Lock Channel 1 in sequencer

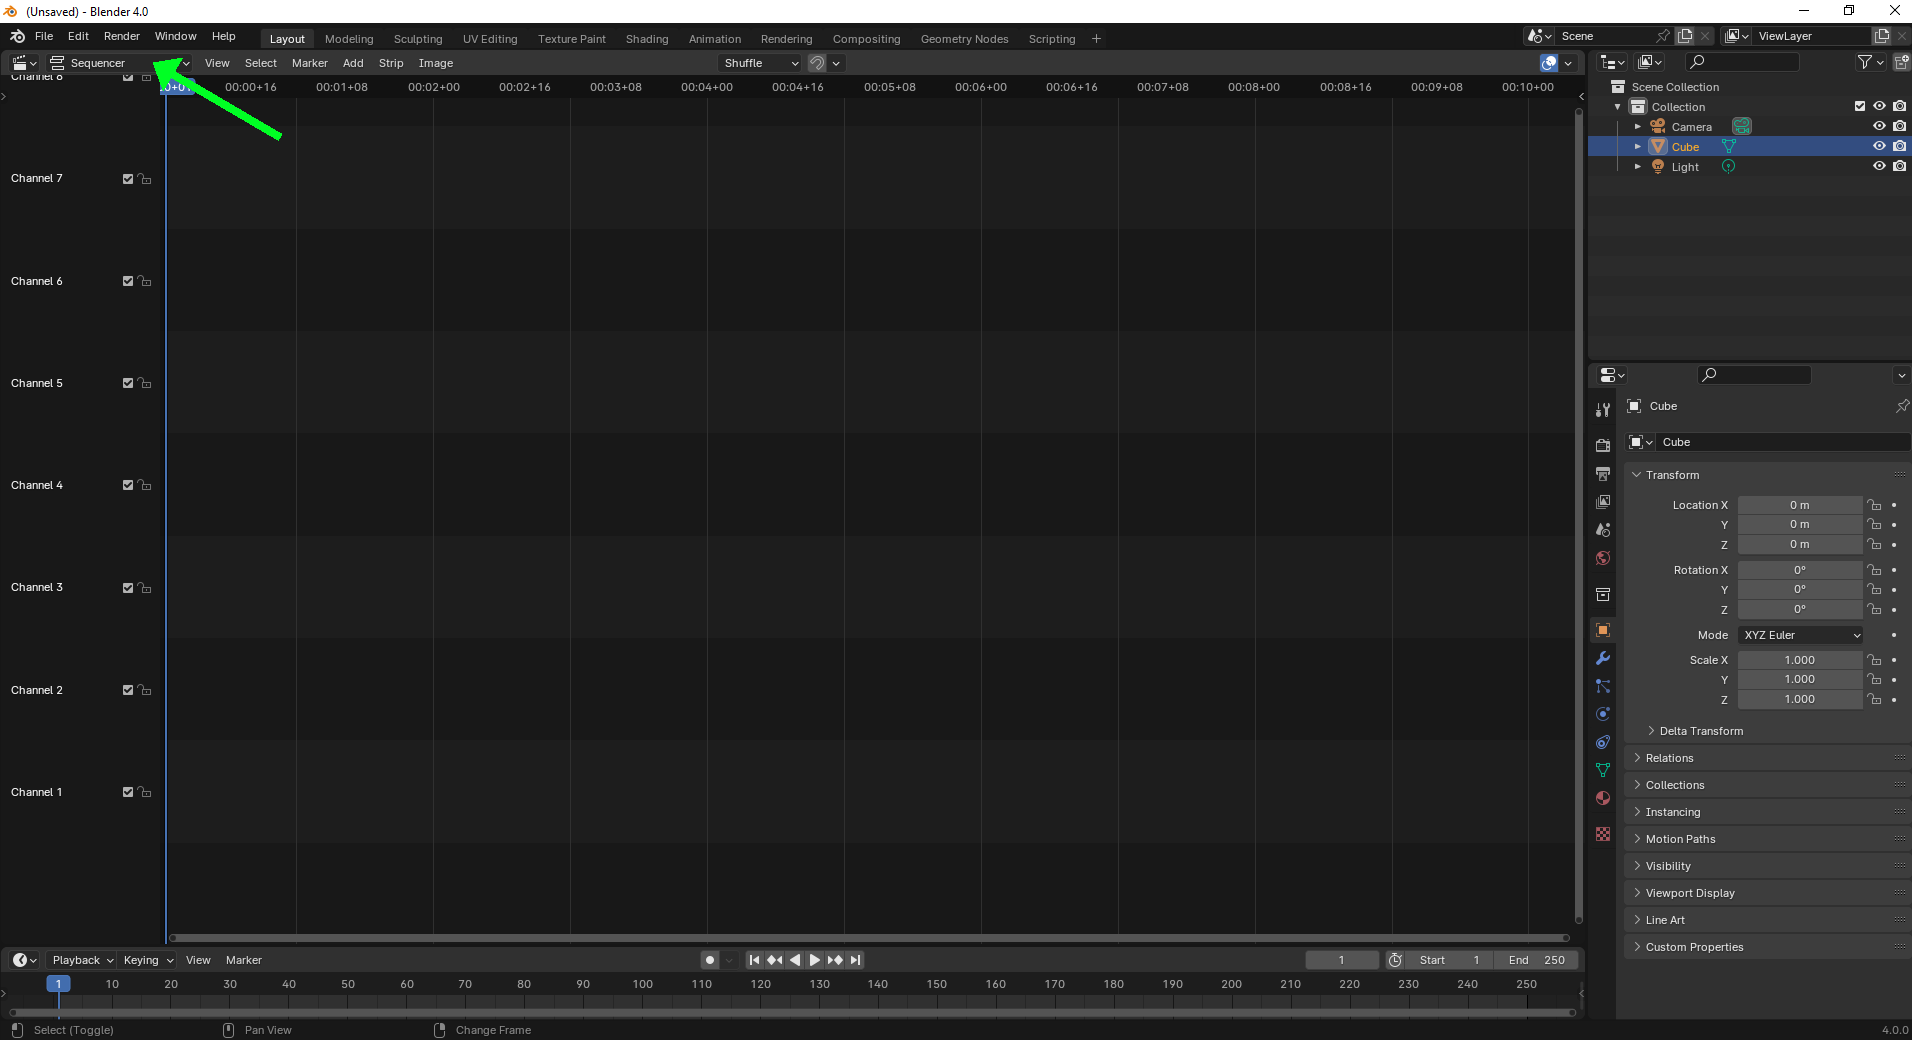tap(145, 792)
